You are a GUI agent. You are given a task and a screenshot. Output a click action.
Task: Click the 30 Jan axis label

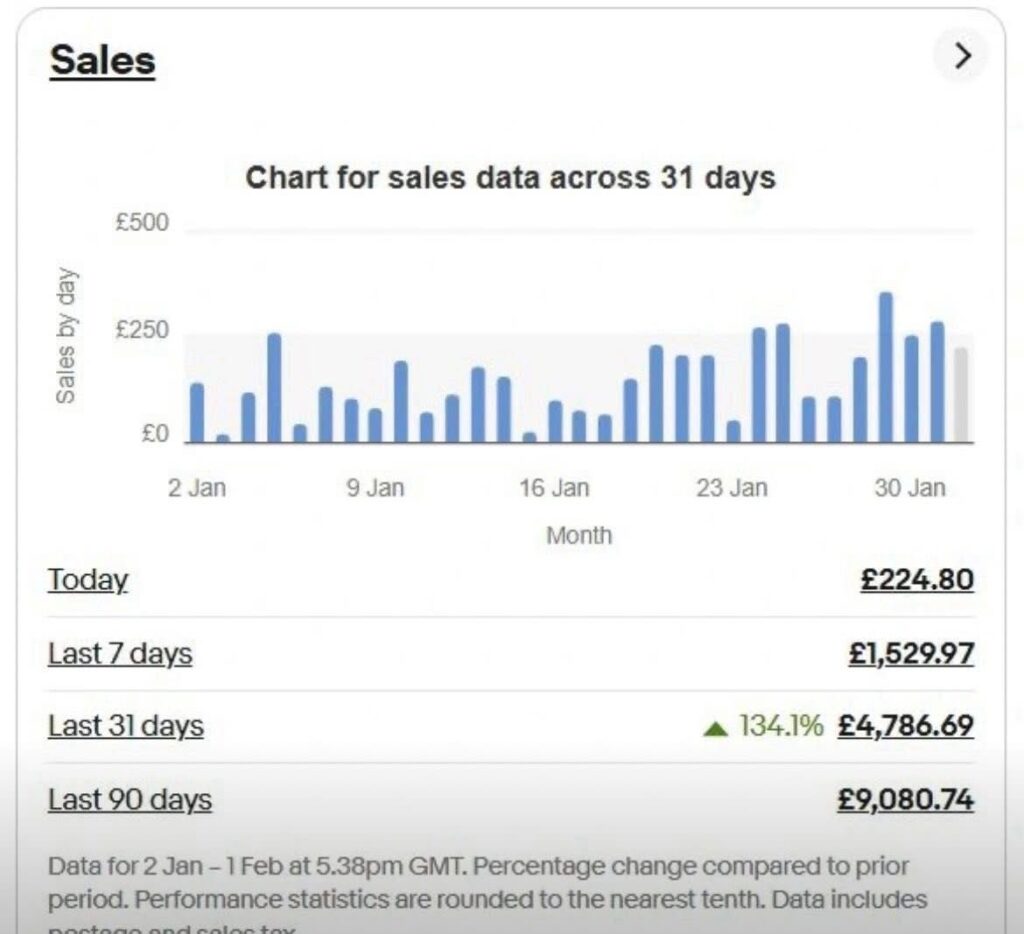(909, 488)
